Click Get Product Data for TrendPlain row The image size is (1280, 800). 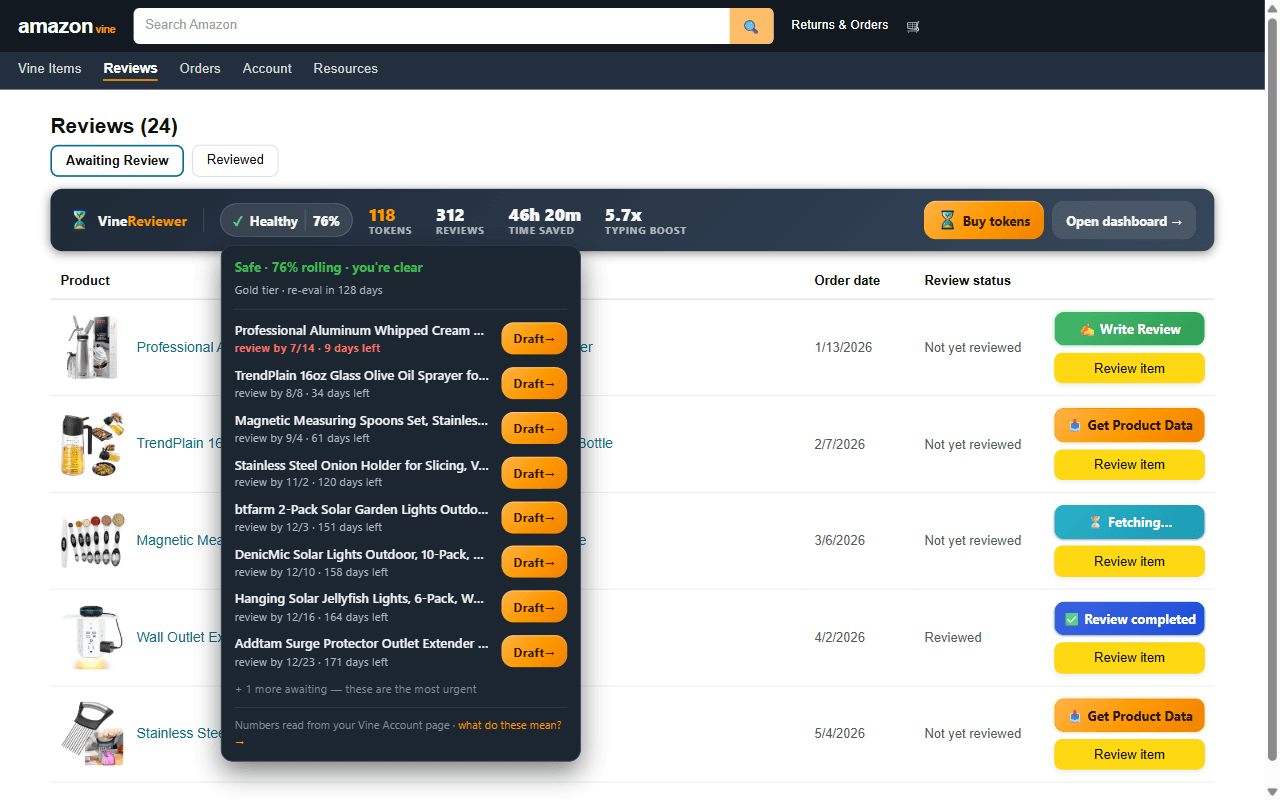tap(1129, 425)
